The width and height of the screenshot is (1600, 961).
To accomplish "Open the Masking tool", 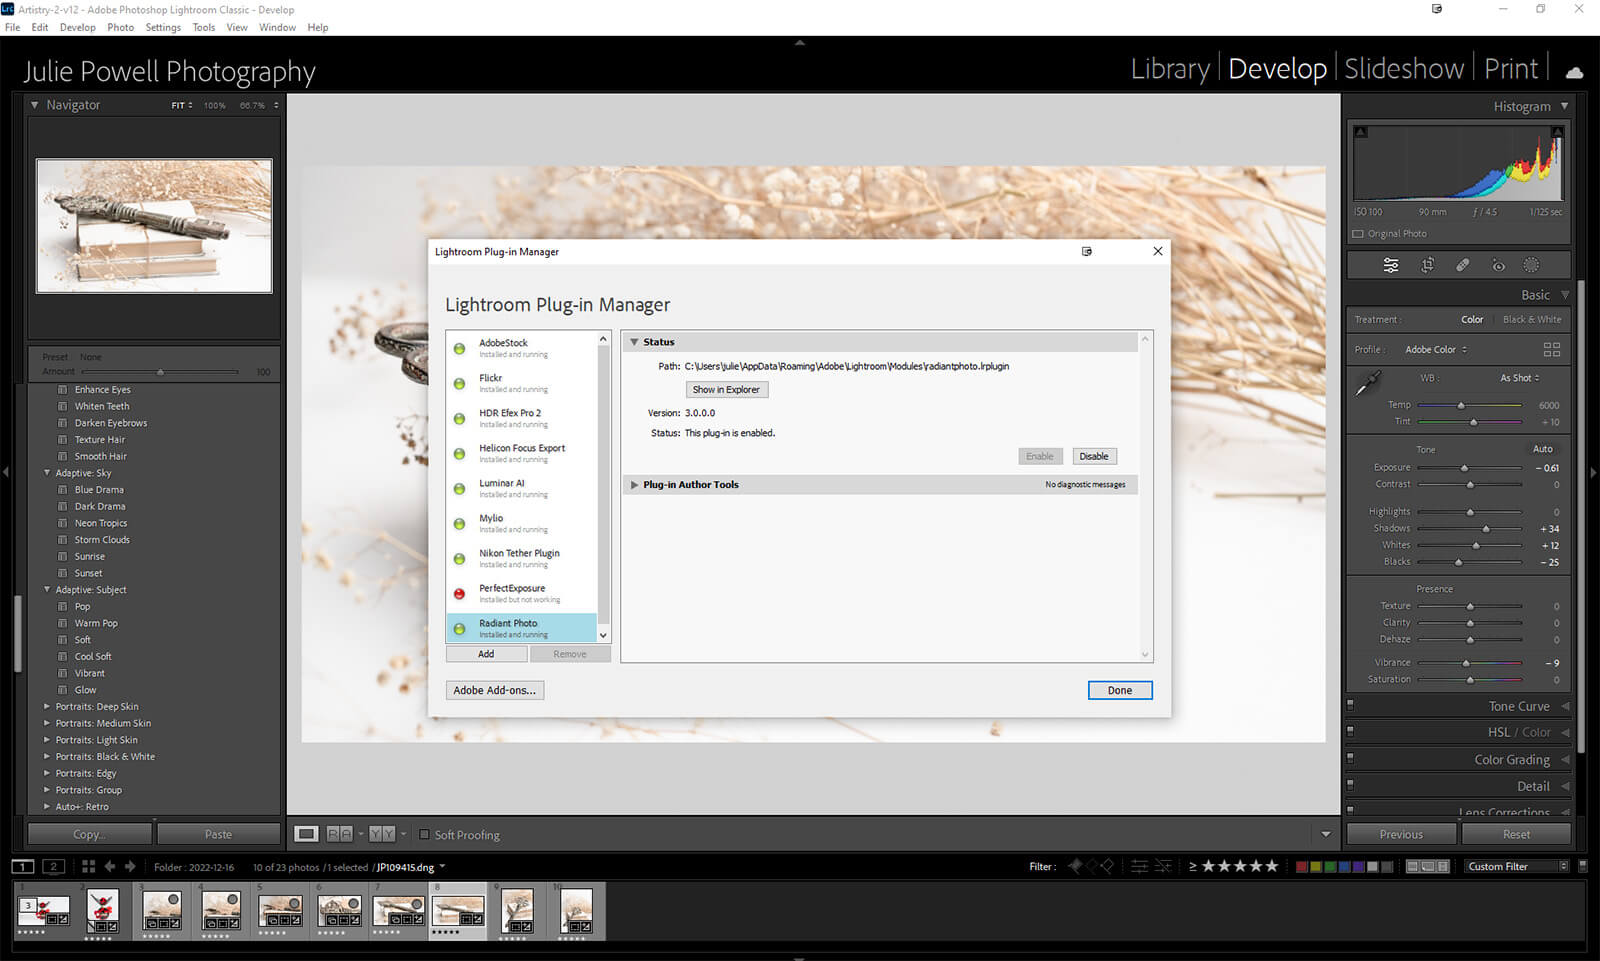I will coord(1531,265).
